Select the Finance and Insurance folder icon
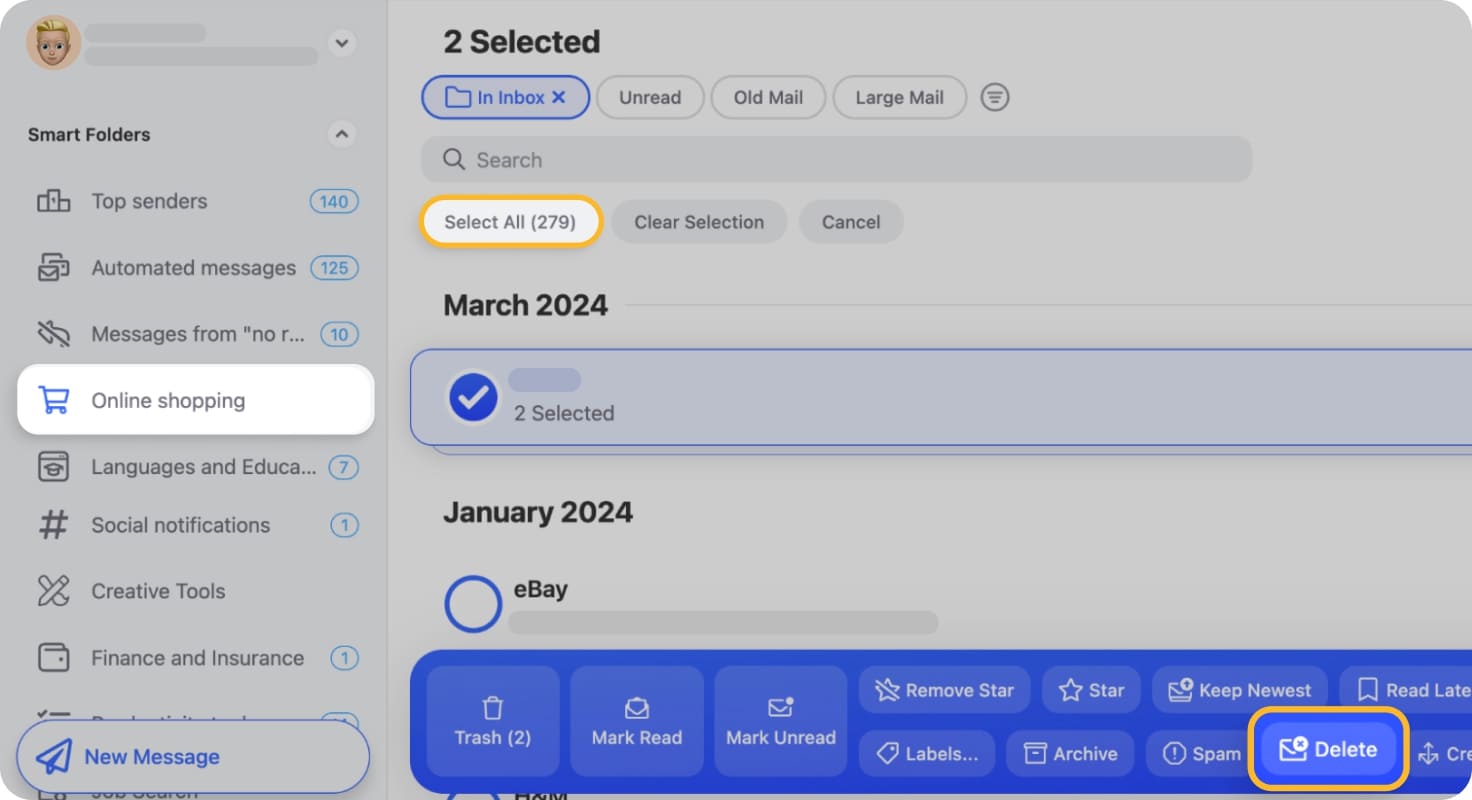This screenshot has height=800, width=1472. (x=55, y=657)
